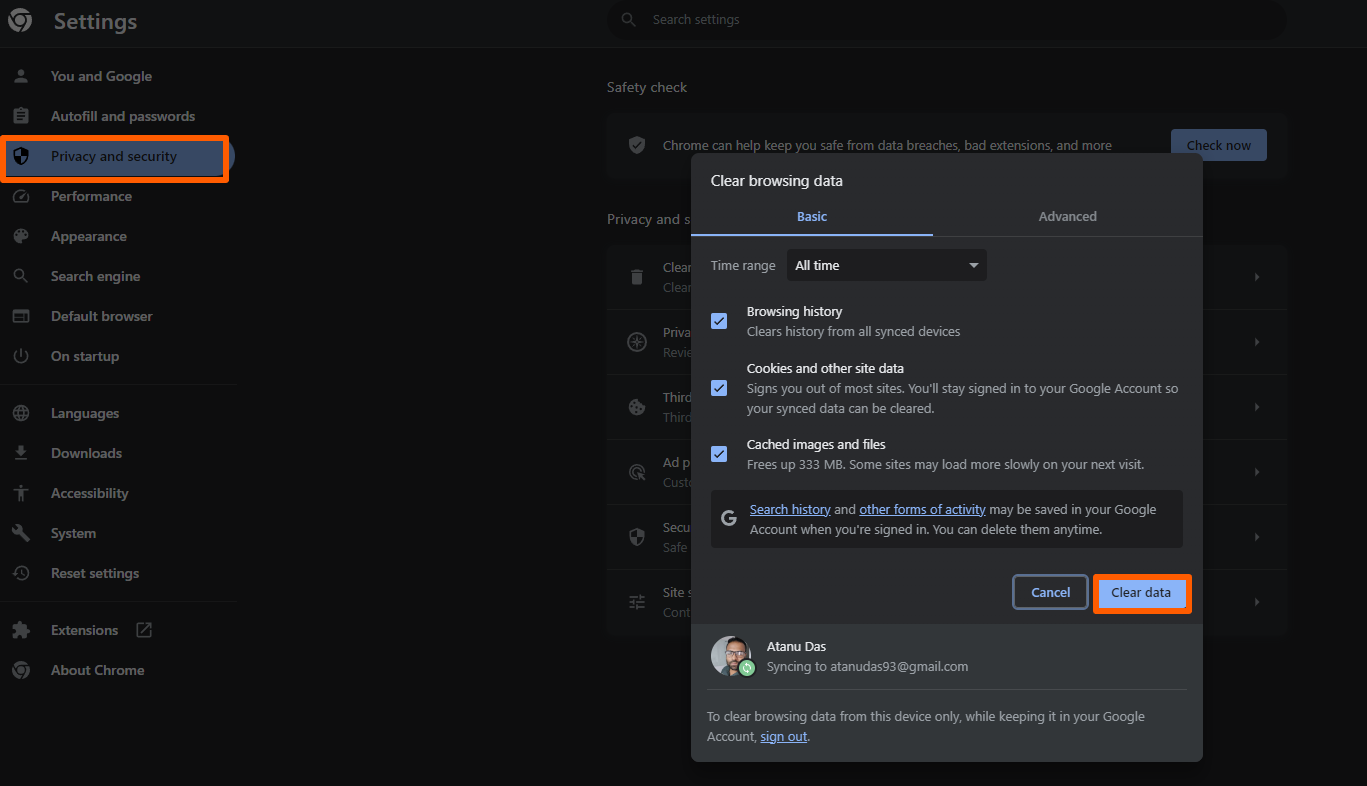Click the Syncing to atanudas93@gmail.com text
The image size is (1367, 786).
click(x=868, y=666)
